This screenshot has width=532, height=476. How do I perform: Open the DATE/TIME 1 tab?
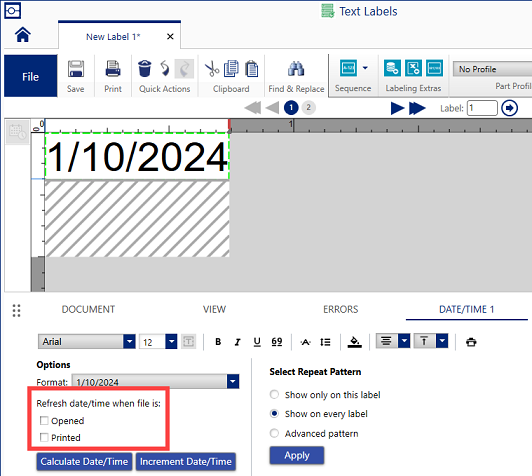pos(467,309)
